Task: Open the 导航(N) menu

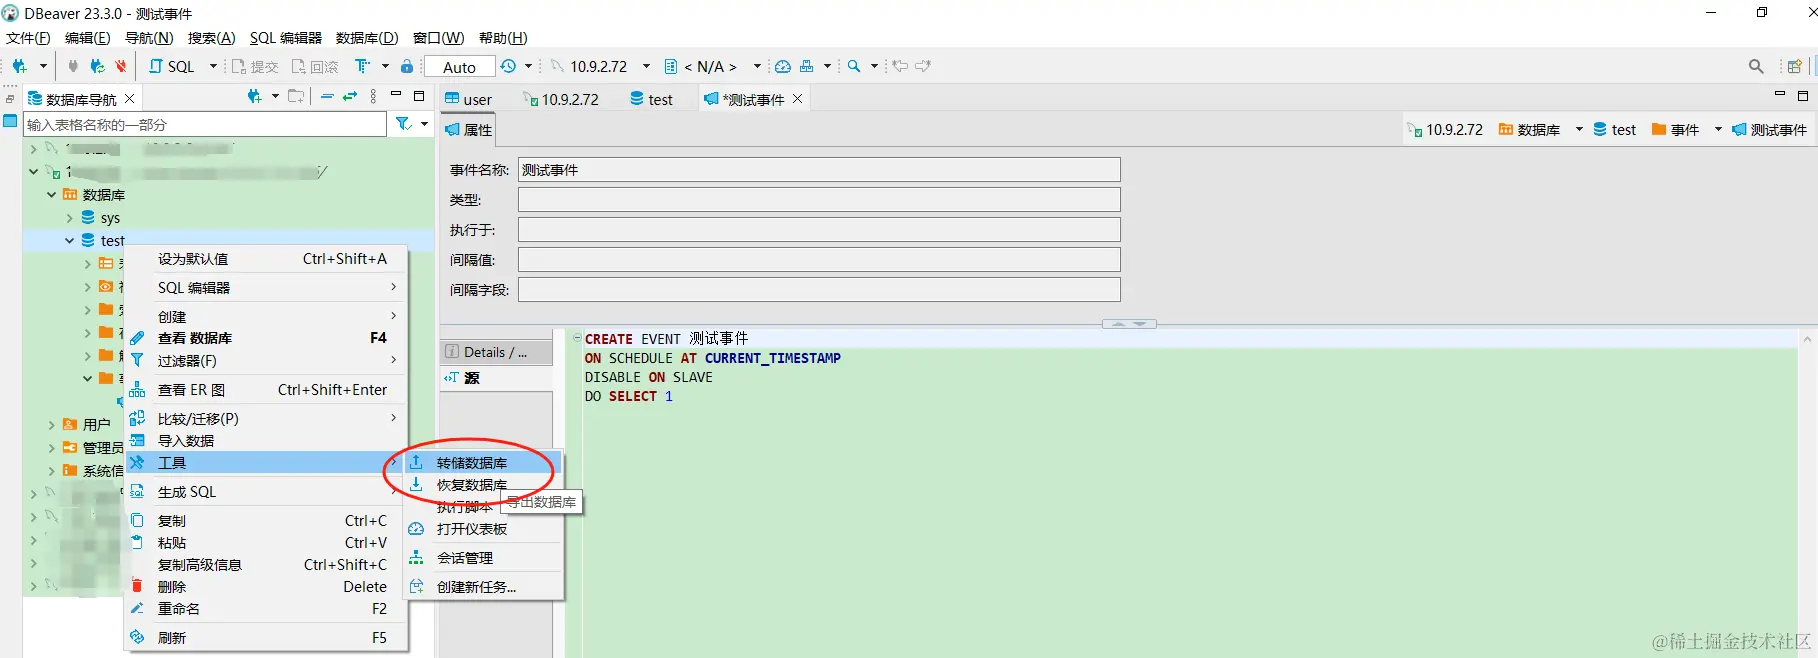Action: 149,38
